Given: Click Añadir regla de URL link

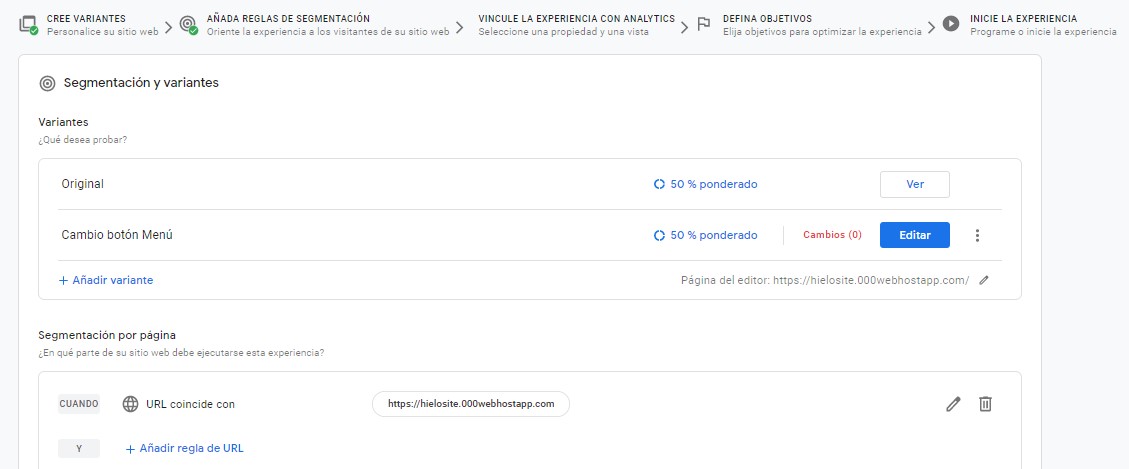Looking at the screenshot, I should click(x=184, y=448).
